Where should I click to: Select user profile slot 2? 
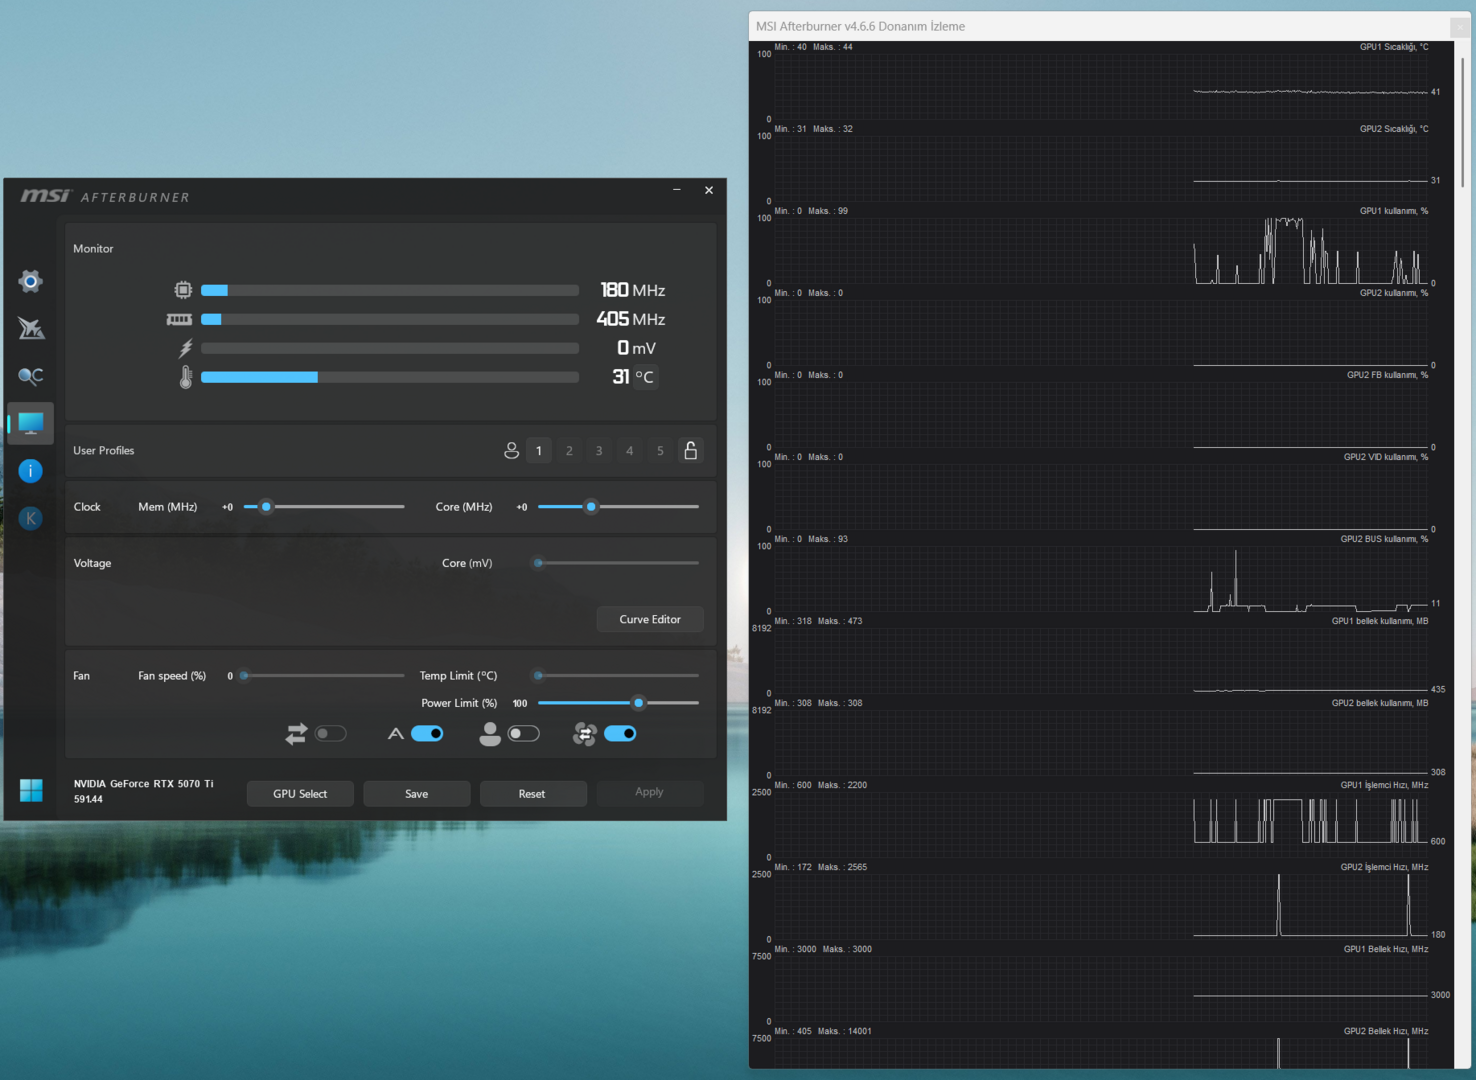click(569, 451)
